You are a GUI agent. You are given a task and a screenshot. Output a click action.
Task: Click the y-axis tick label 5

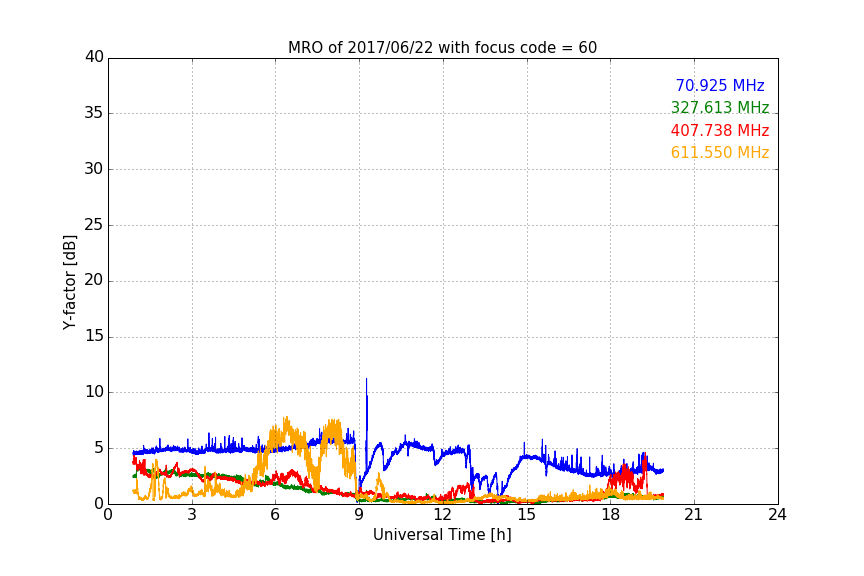click(99, 448)
